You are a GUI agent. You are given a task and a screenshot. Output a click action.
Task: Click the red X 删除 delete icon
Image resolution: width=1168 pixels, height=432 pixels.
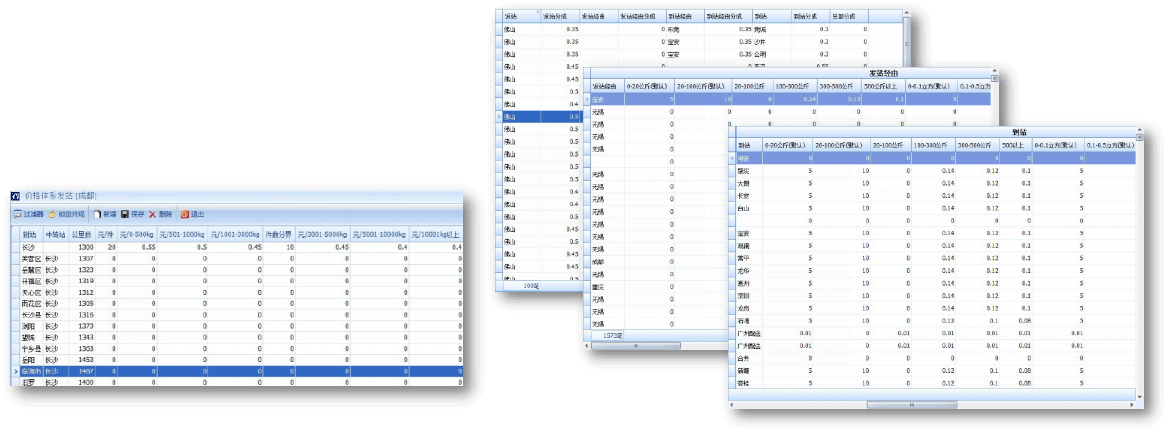point(152,214)
